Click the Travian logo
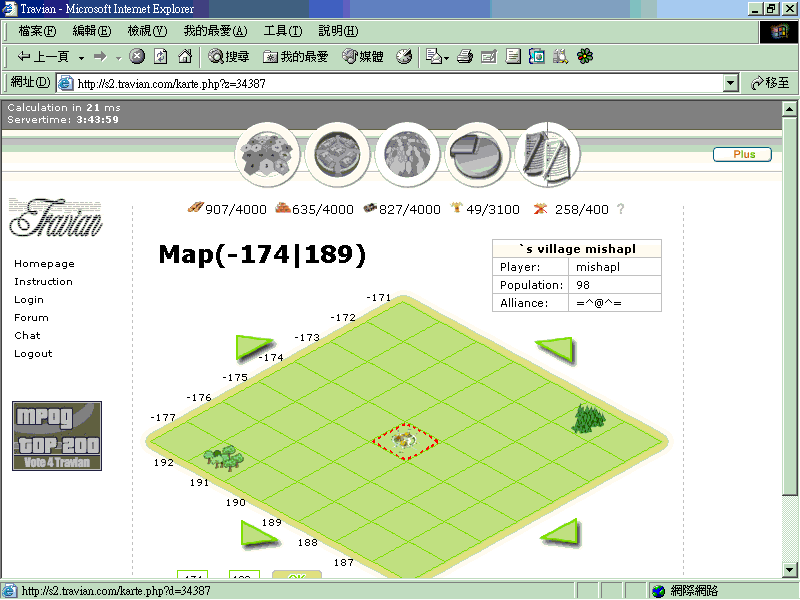 56,217
